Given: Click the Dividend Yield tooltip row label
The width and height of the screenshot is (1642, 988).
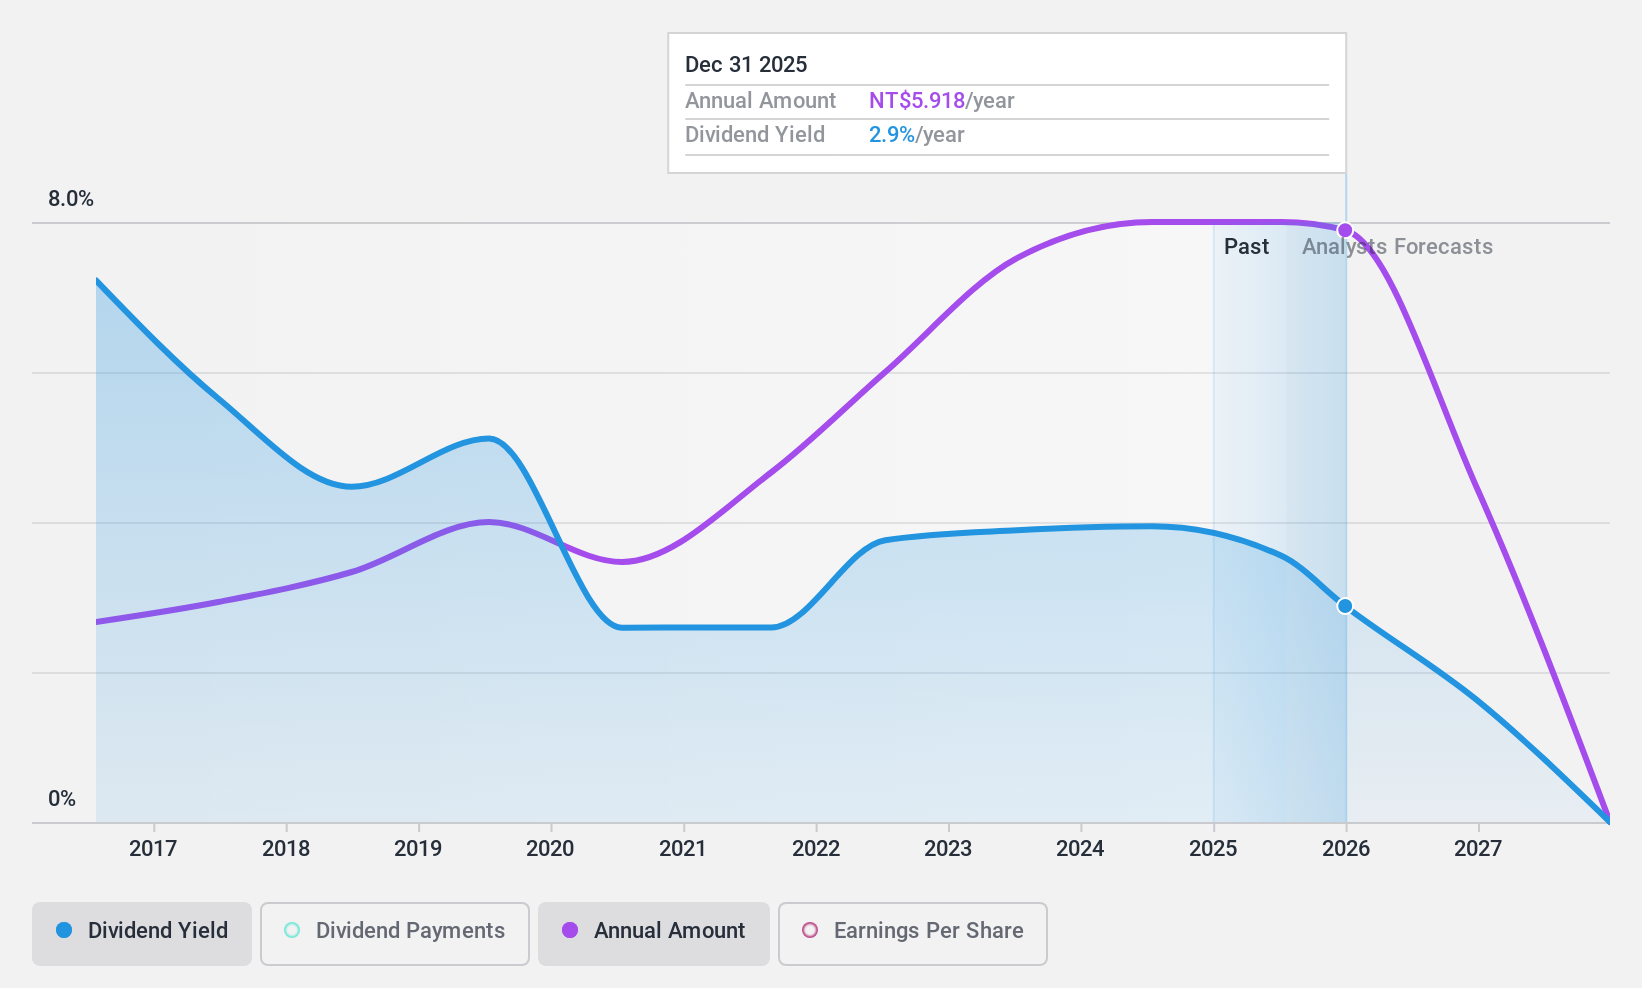Looking at the screenshot, I should coord(755,135).
